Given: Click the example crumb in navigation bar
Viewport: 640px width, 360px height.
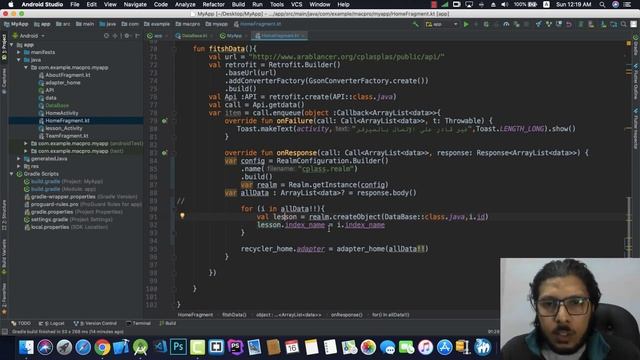Looking at the screenshot, I should tap(157, 24).
